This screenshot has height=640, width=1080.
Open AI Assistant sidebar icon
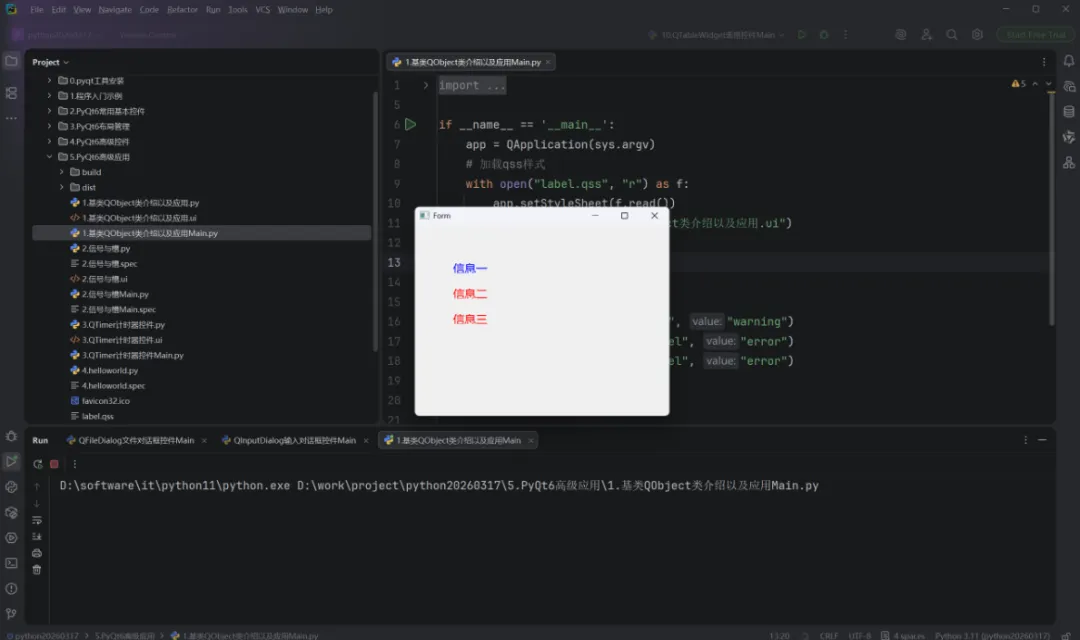1068,87
